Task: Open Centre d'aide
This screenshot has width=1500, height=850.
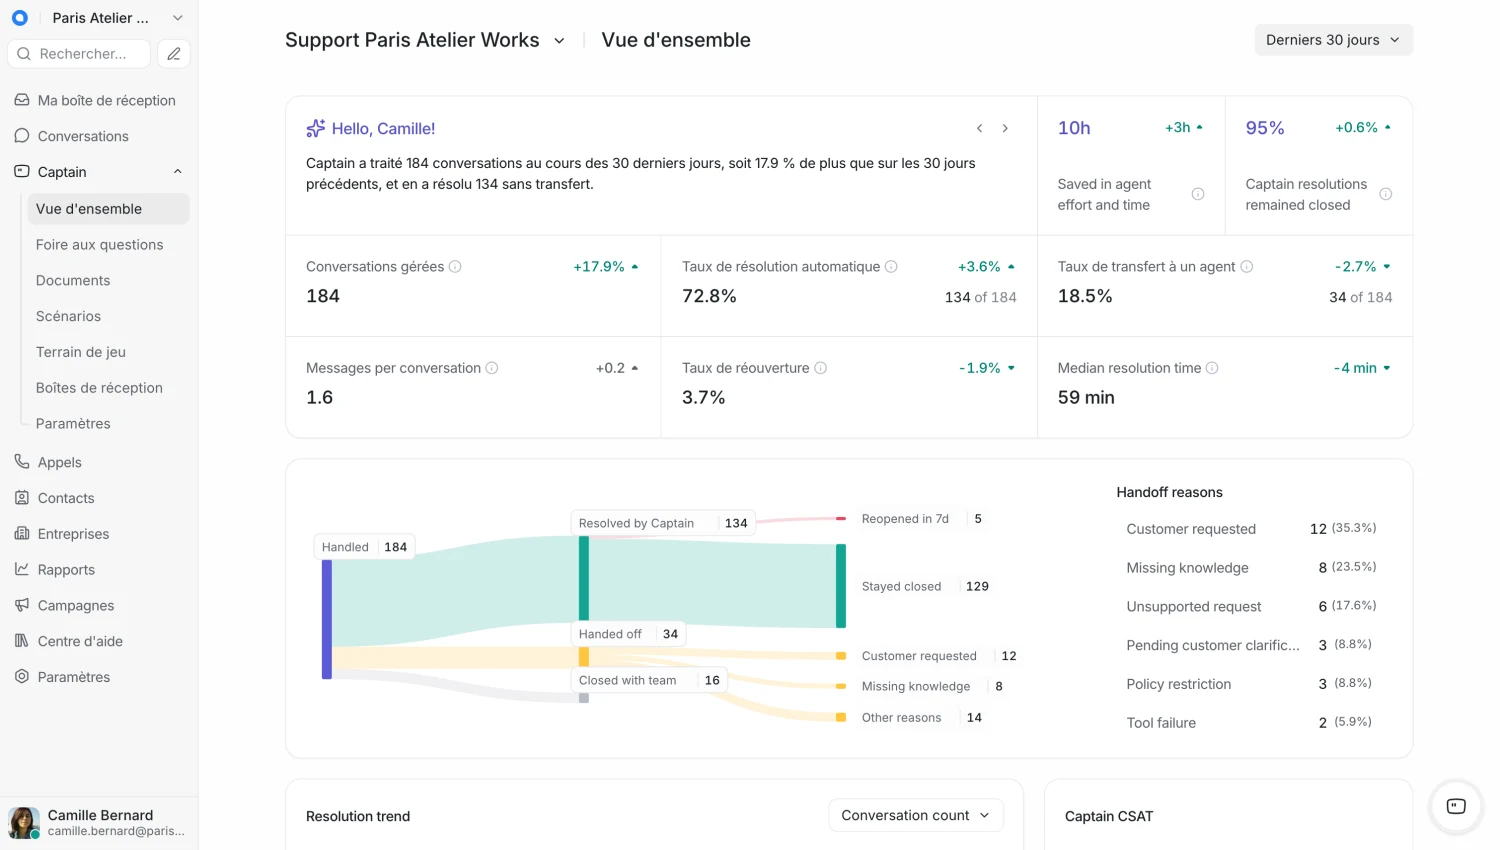Action: [x=98, y=641]
